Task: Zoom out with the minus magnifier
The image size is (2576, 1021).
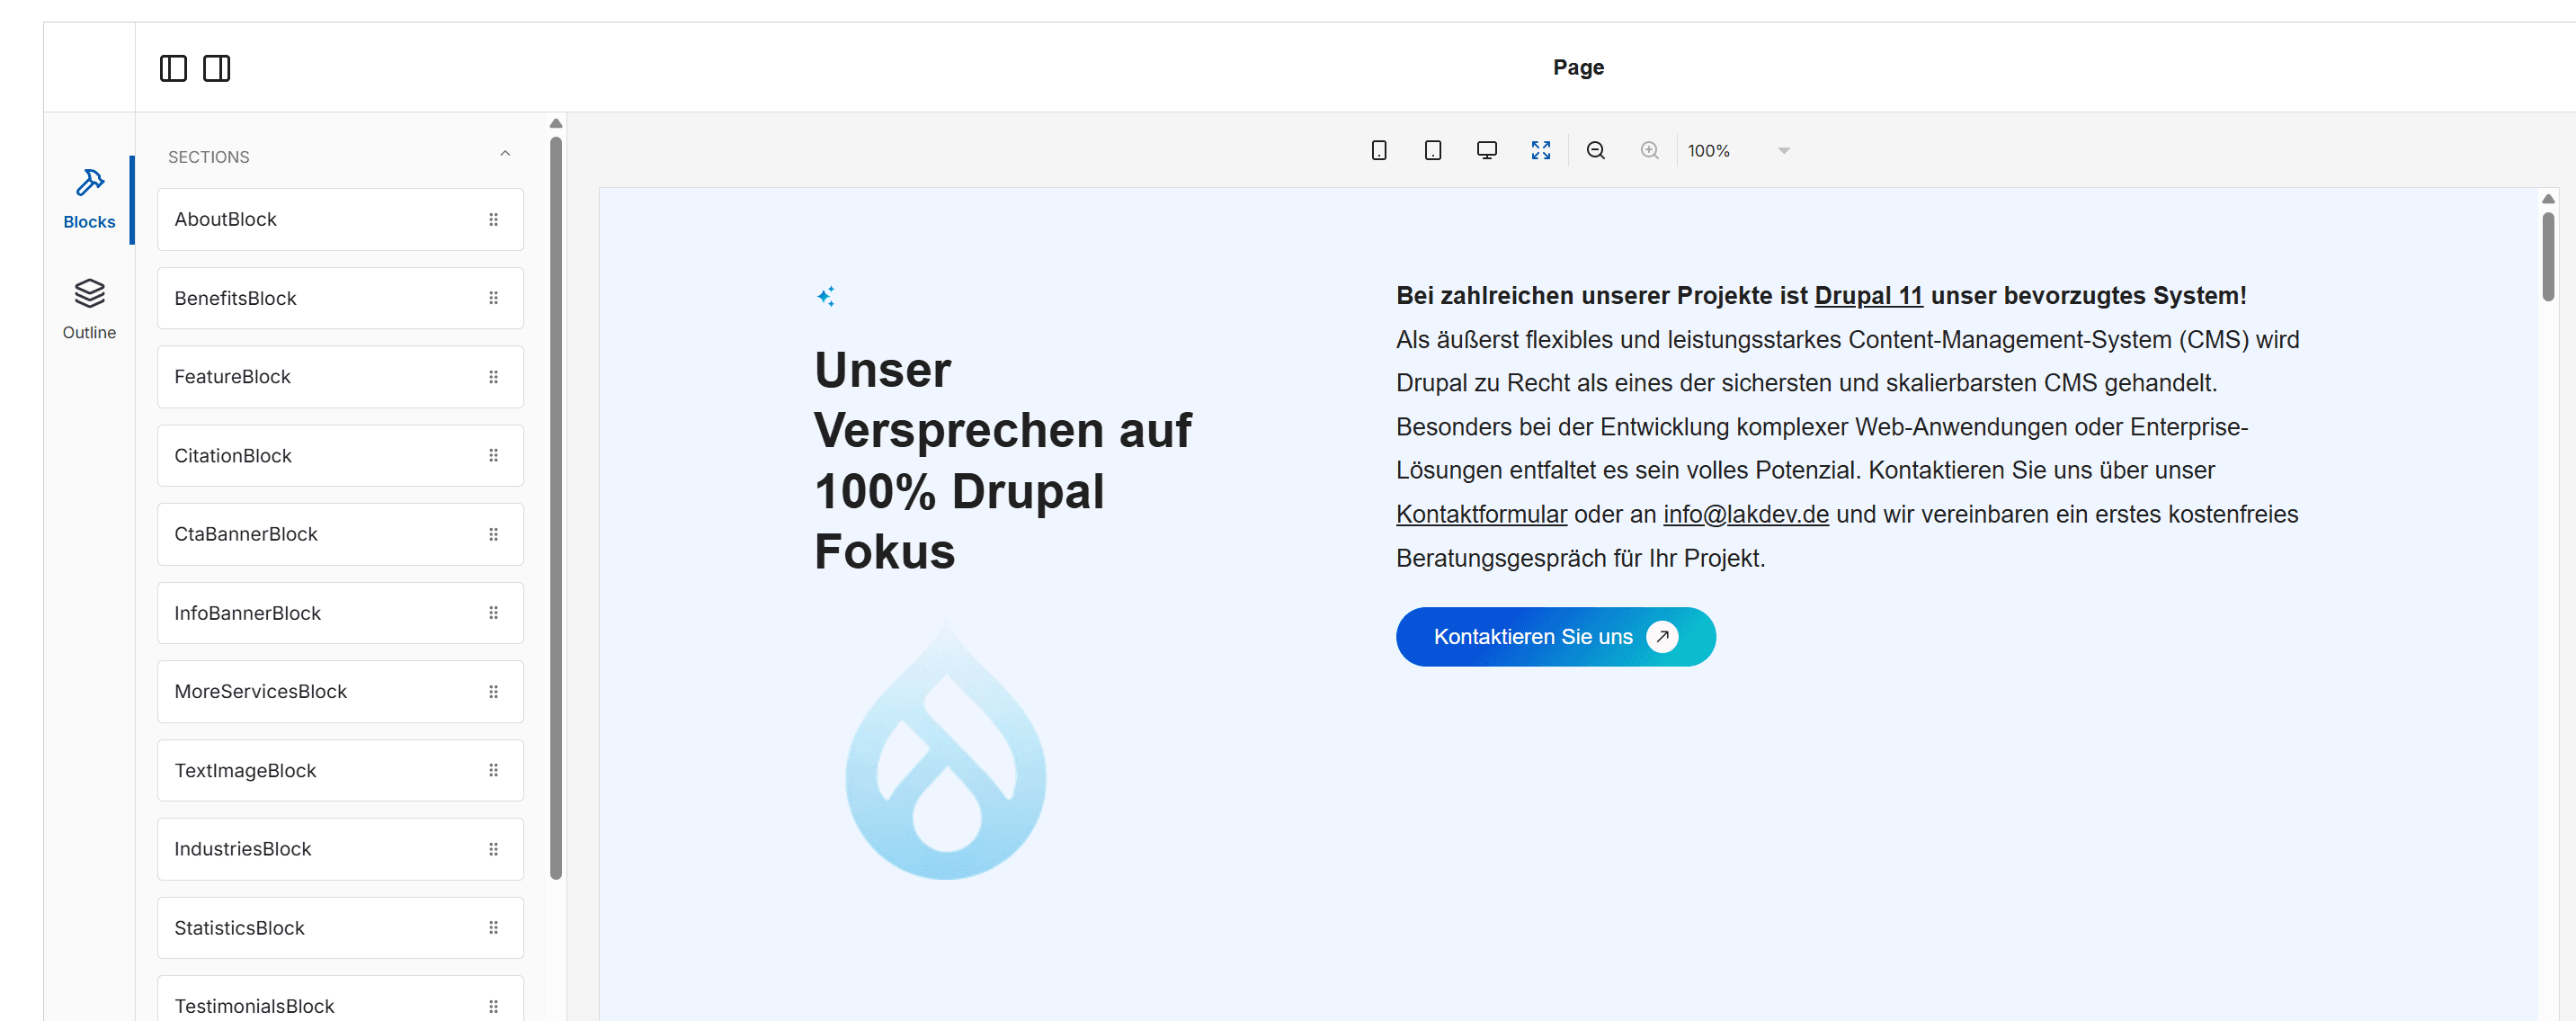Action: tap(1595, 151)
